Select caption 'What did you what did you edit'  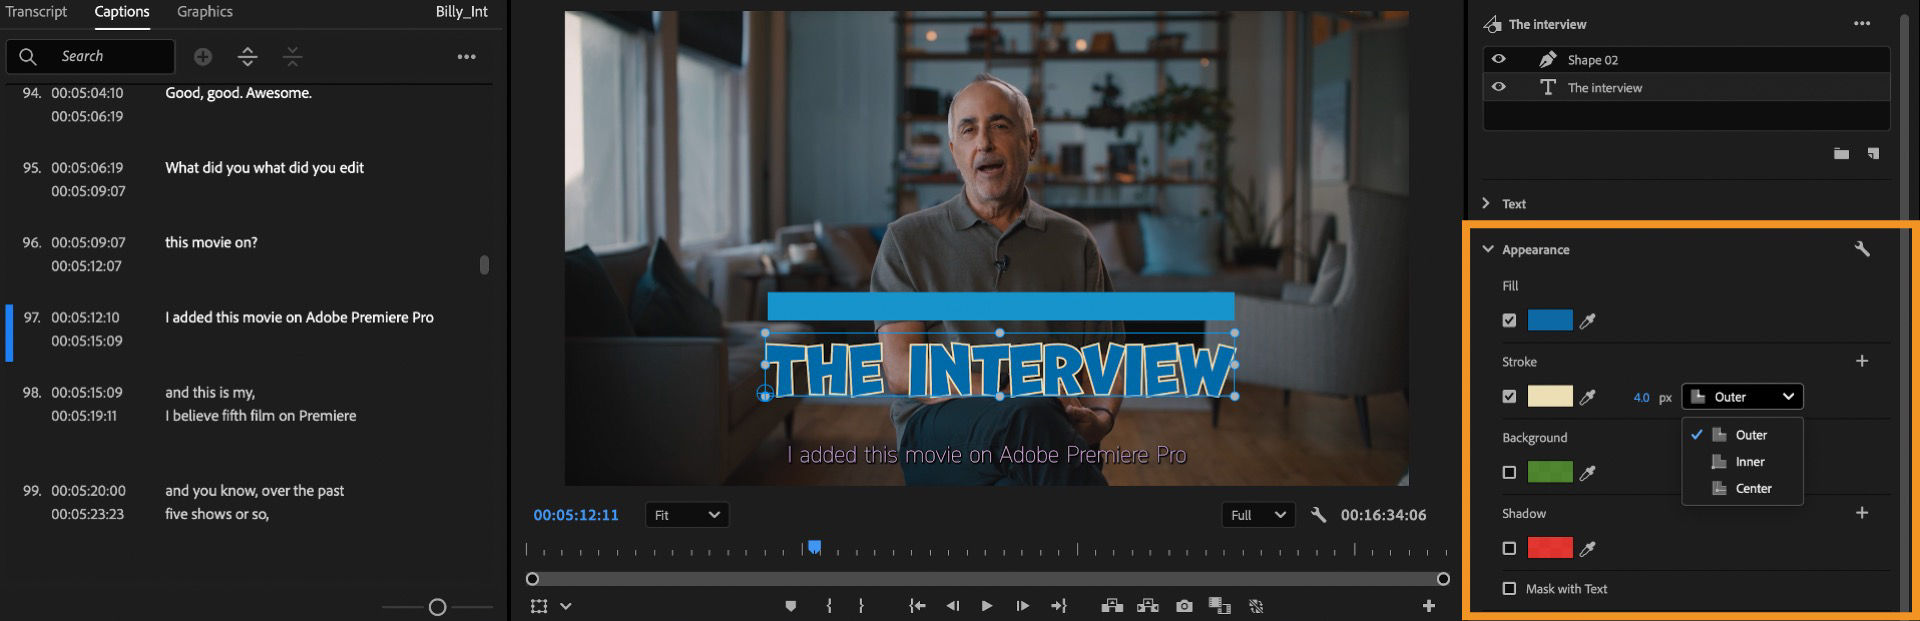tap(264, 168)
